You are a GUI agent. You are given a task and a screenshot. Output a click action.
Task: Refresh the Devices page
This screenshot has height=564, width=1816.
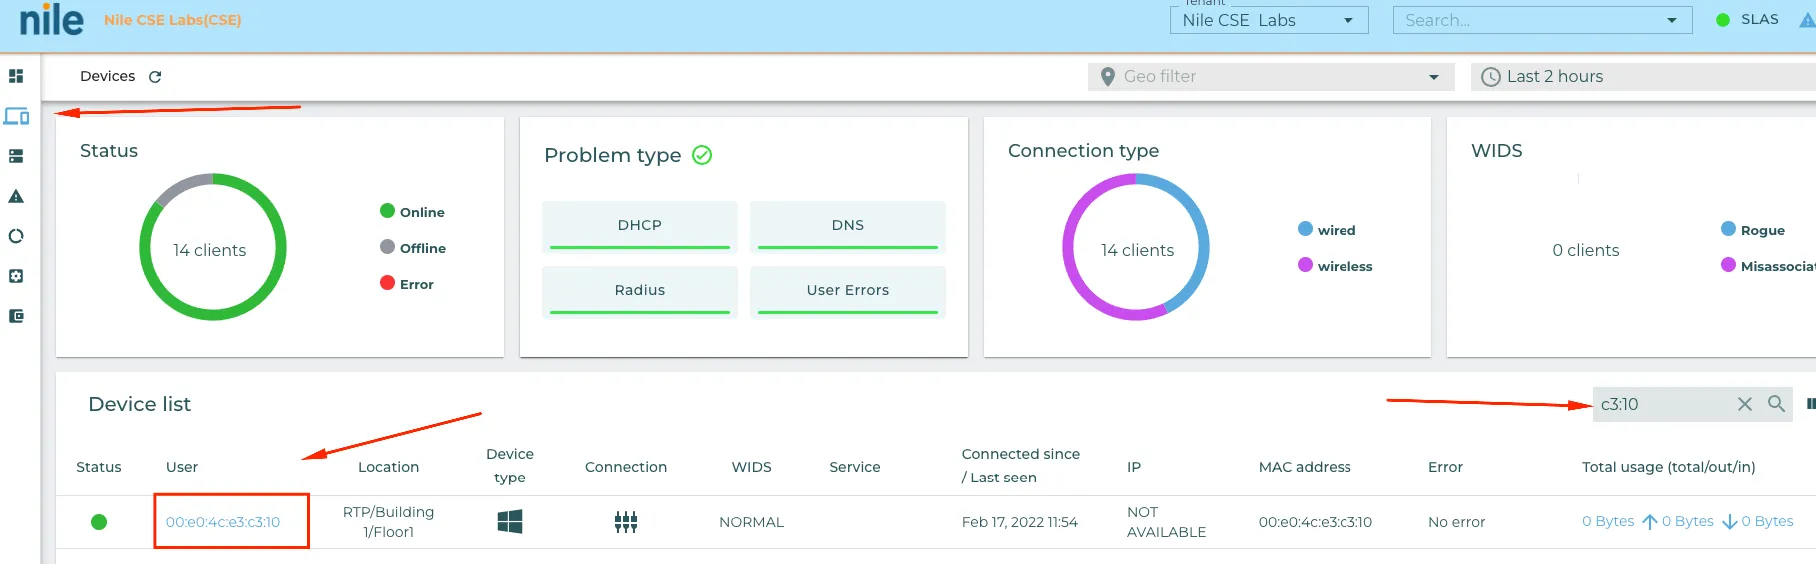(155, 77)
